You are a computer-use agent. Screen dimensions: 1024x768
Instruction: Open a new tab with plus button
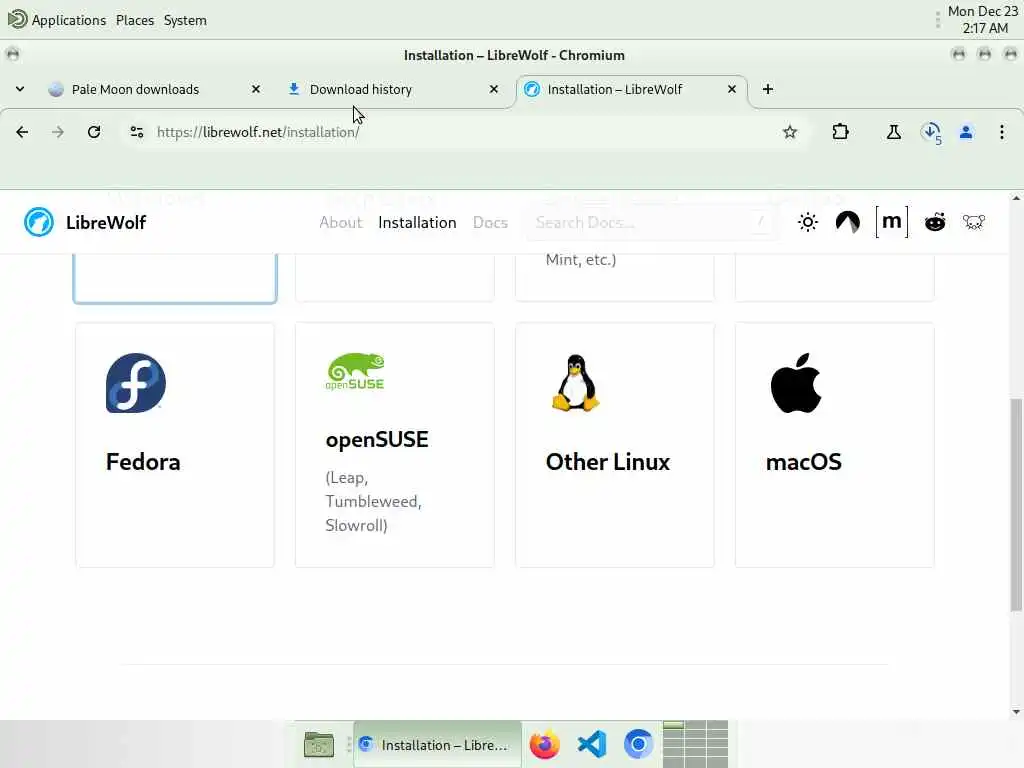tap(767, 89)
